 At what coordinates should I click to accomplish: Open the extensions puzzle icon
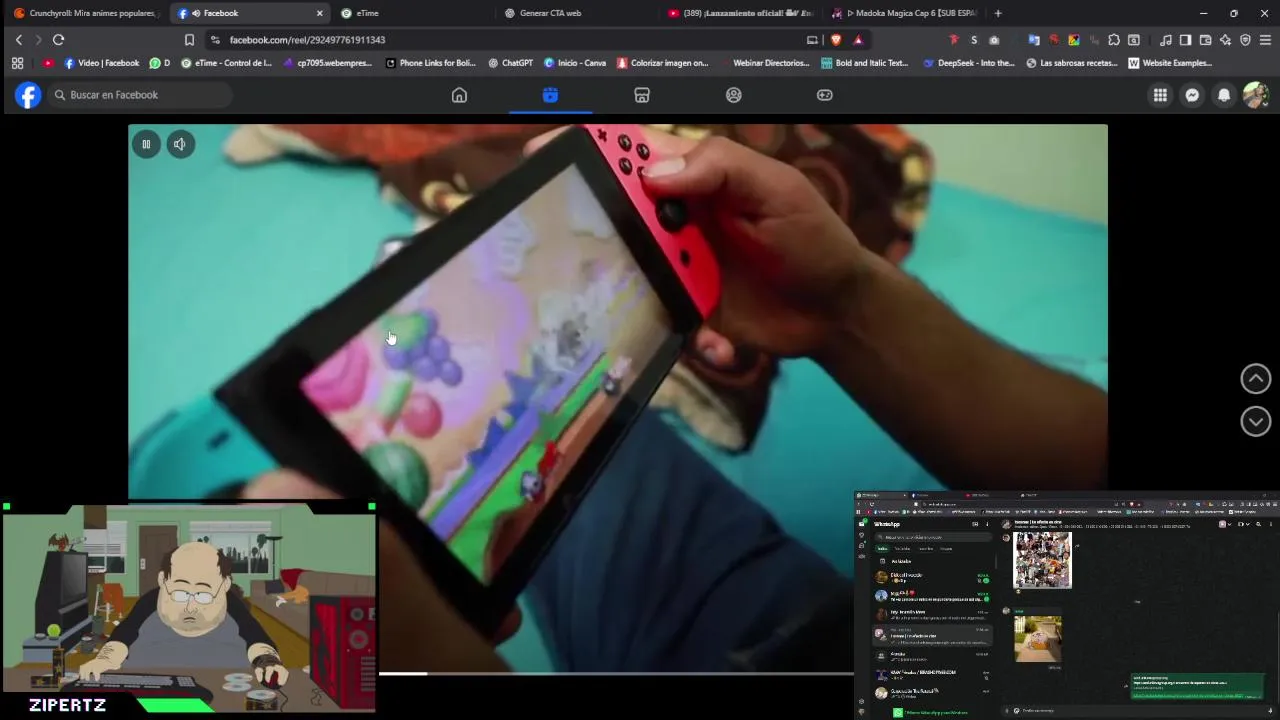[1114, 40]
